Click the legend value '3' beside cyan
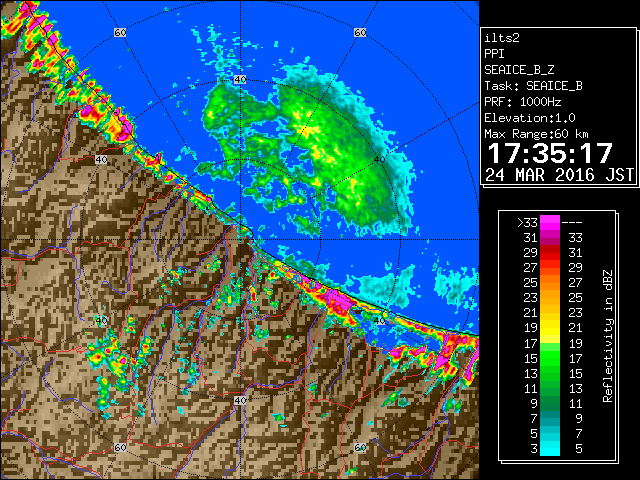The width and height of the screenshot is (640, 480). point(533,449)
